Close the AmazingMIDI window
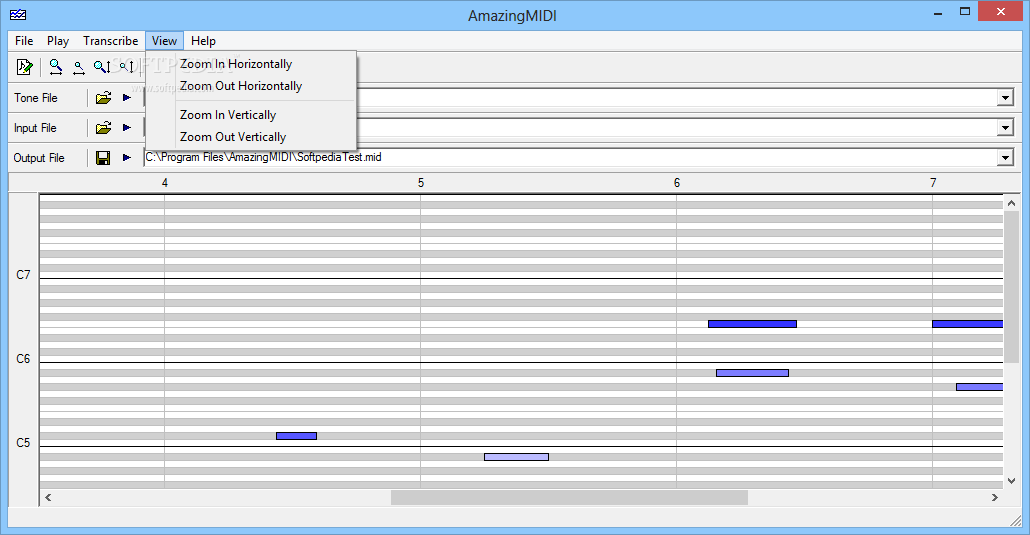The height and width of the screenshot is (535, 1030). pyautogui.click(x=1000, y=11)
